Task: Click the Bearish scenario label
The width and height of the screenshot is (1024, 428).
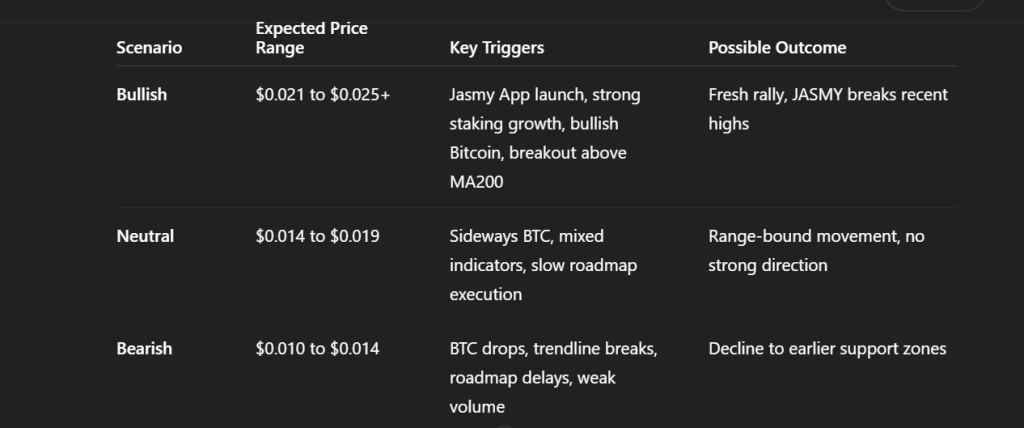Action: click(x=144, y=349)
